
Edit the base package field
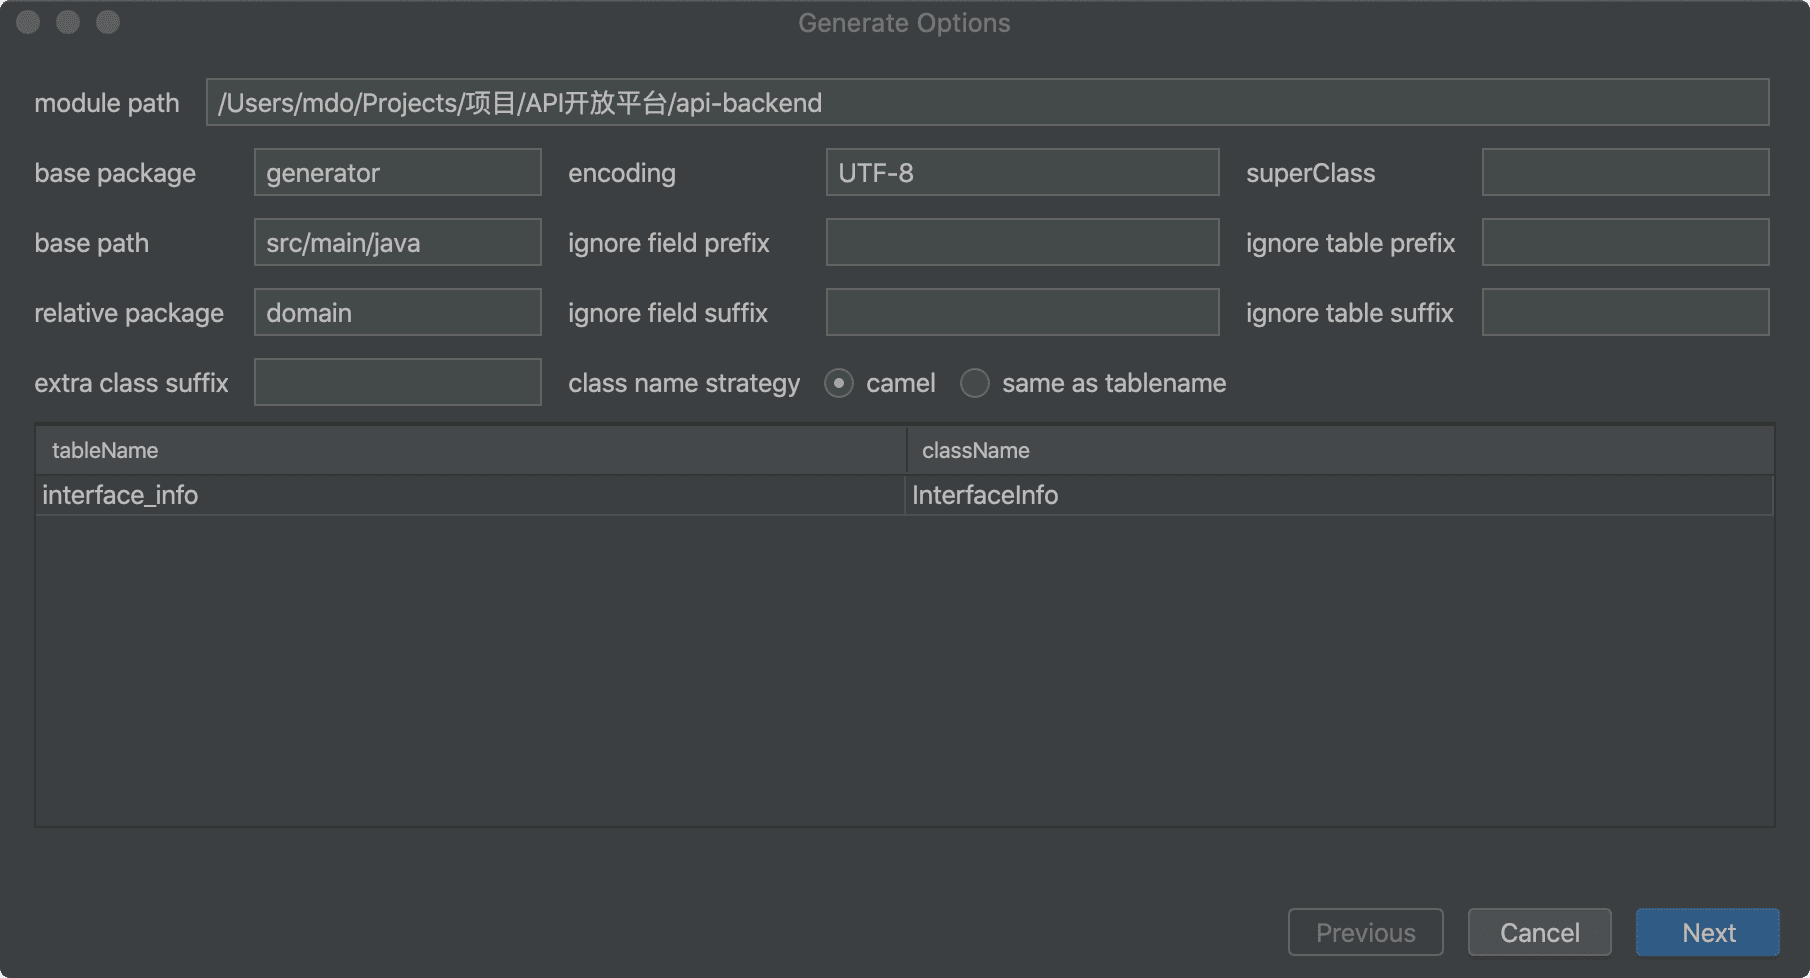[x=397, y=173]
